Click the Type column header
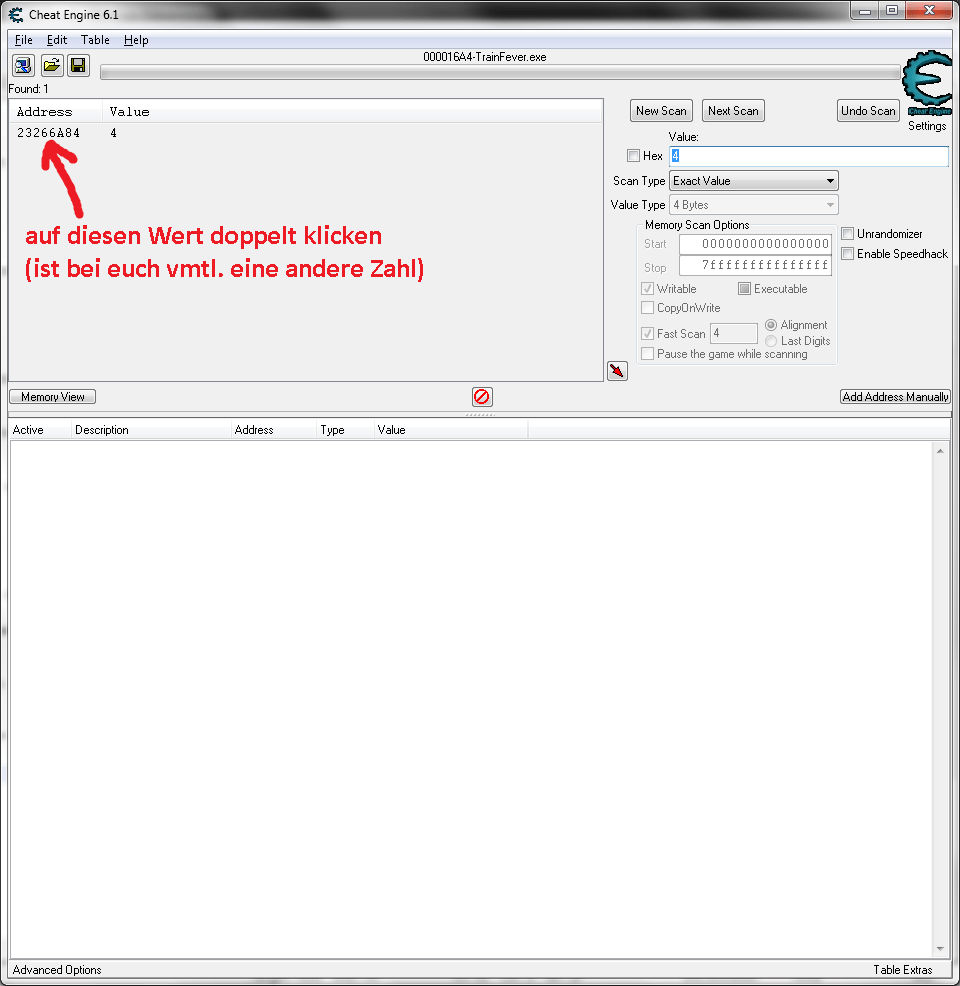960x986 pixels. (345, 430)
